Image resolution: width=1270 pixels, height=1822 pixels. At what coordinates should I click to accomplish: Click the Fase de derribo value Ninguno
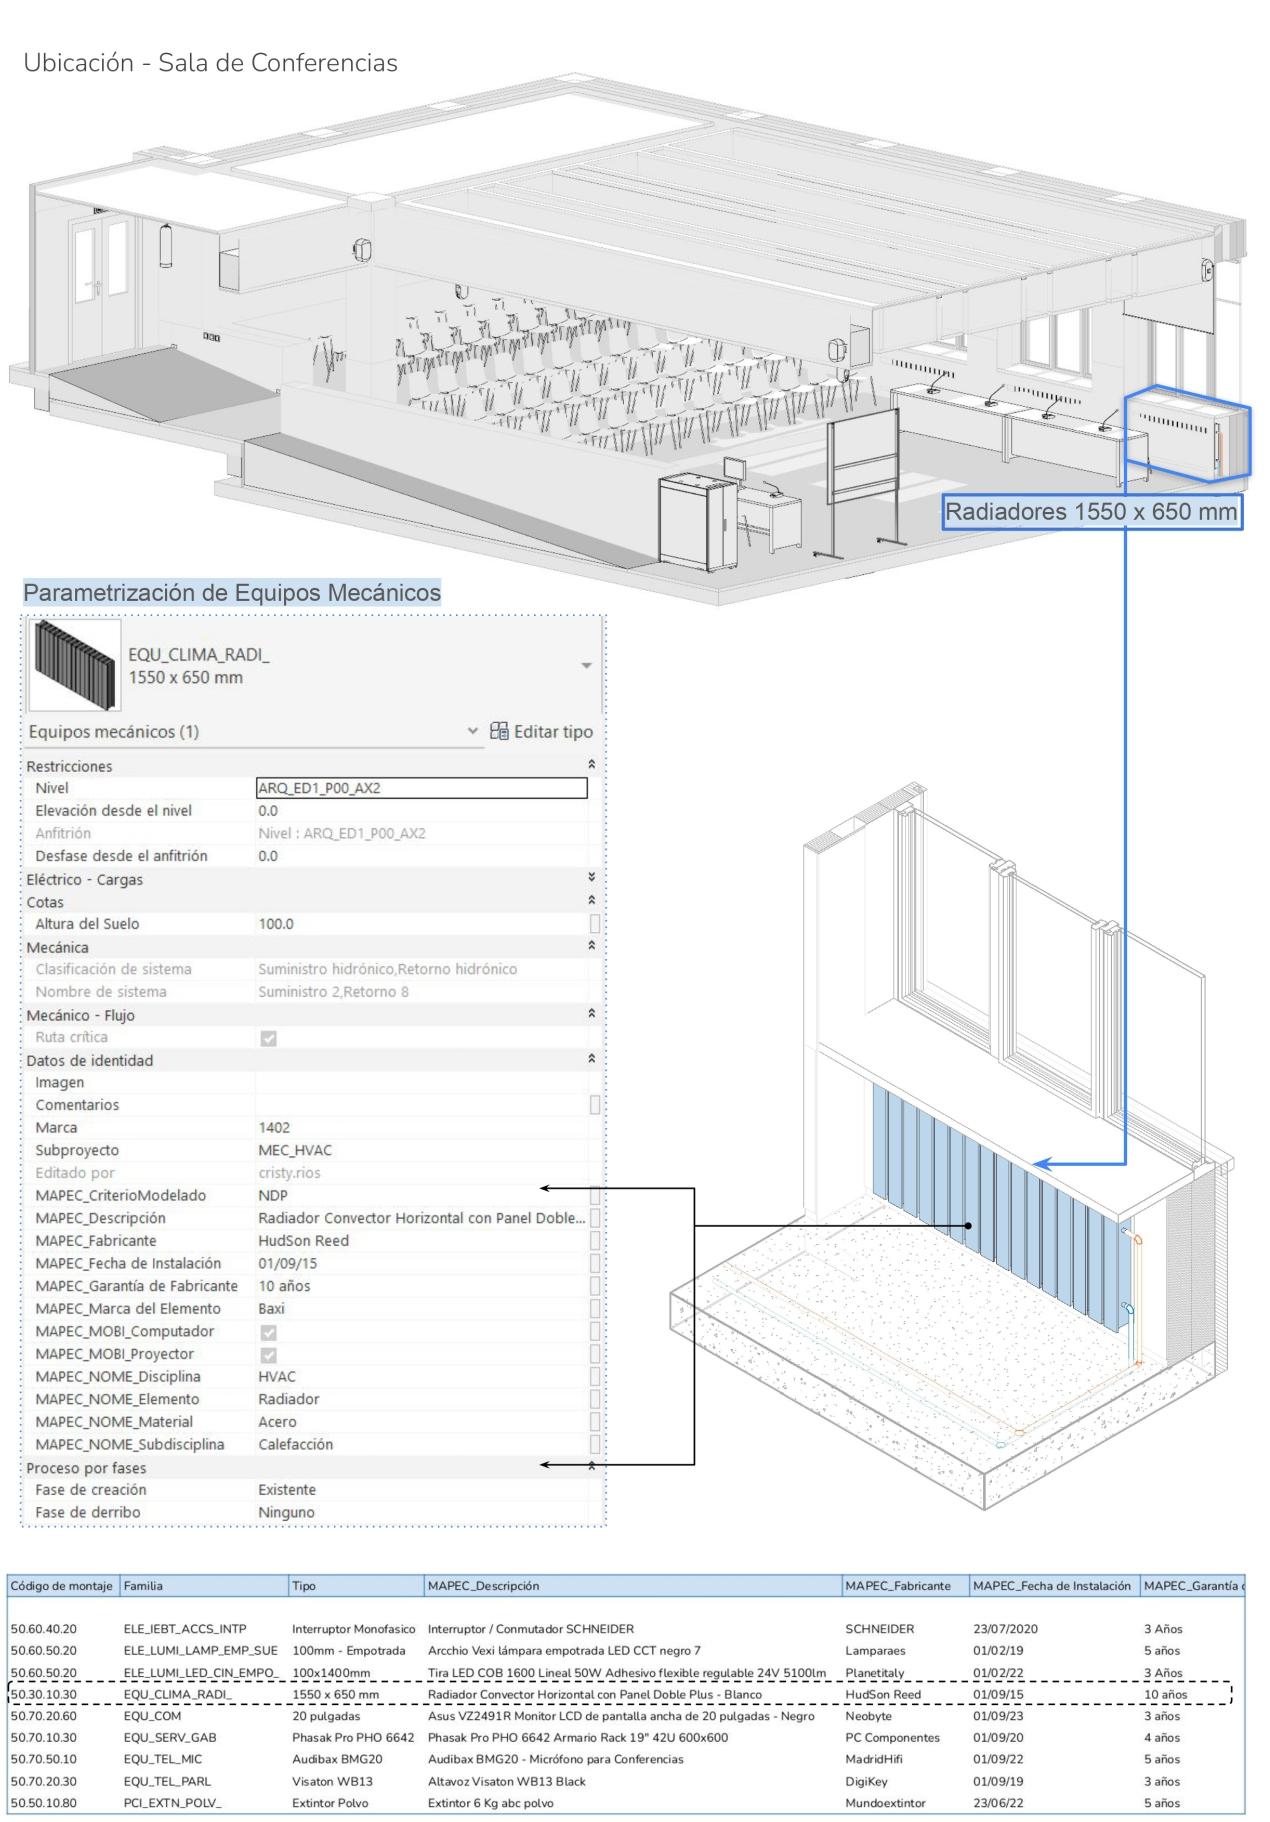286,1512
